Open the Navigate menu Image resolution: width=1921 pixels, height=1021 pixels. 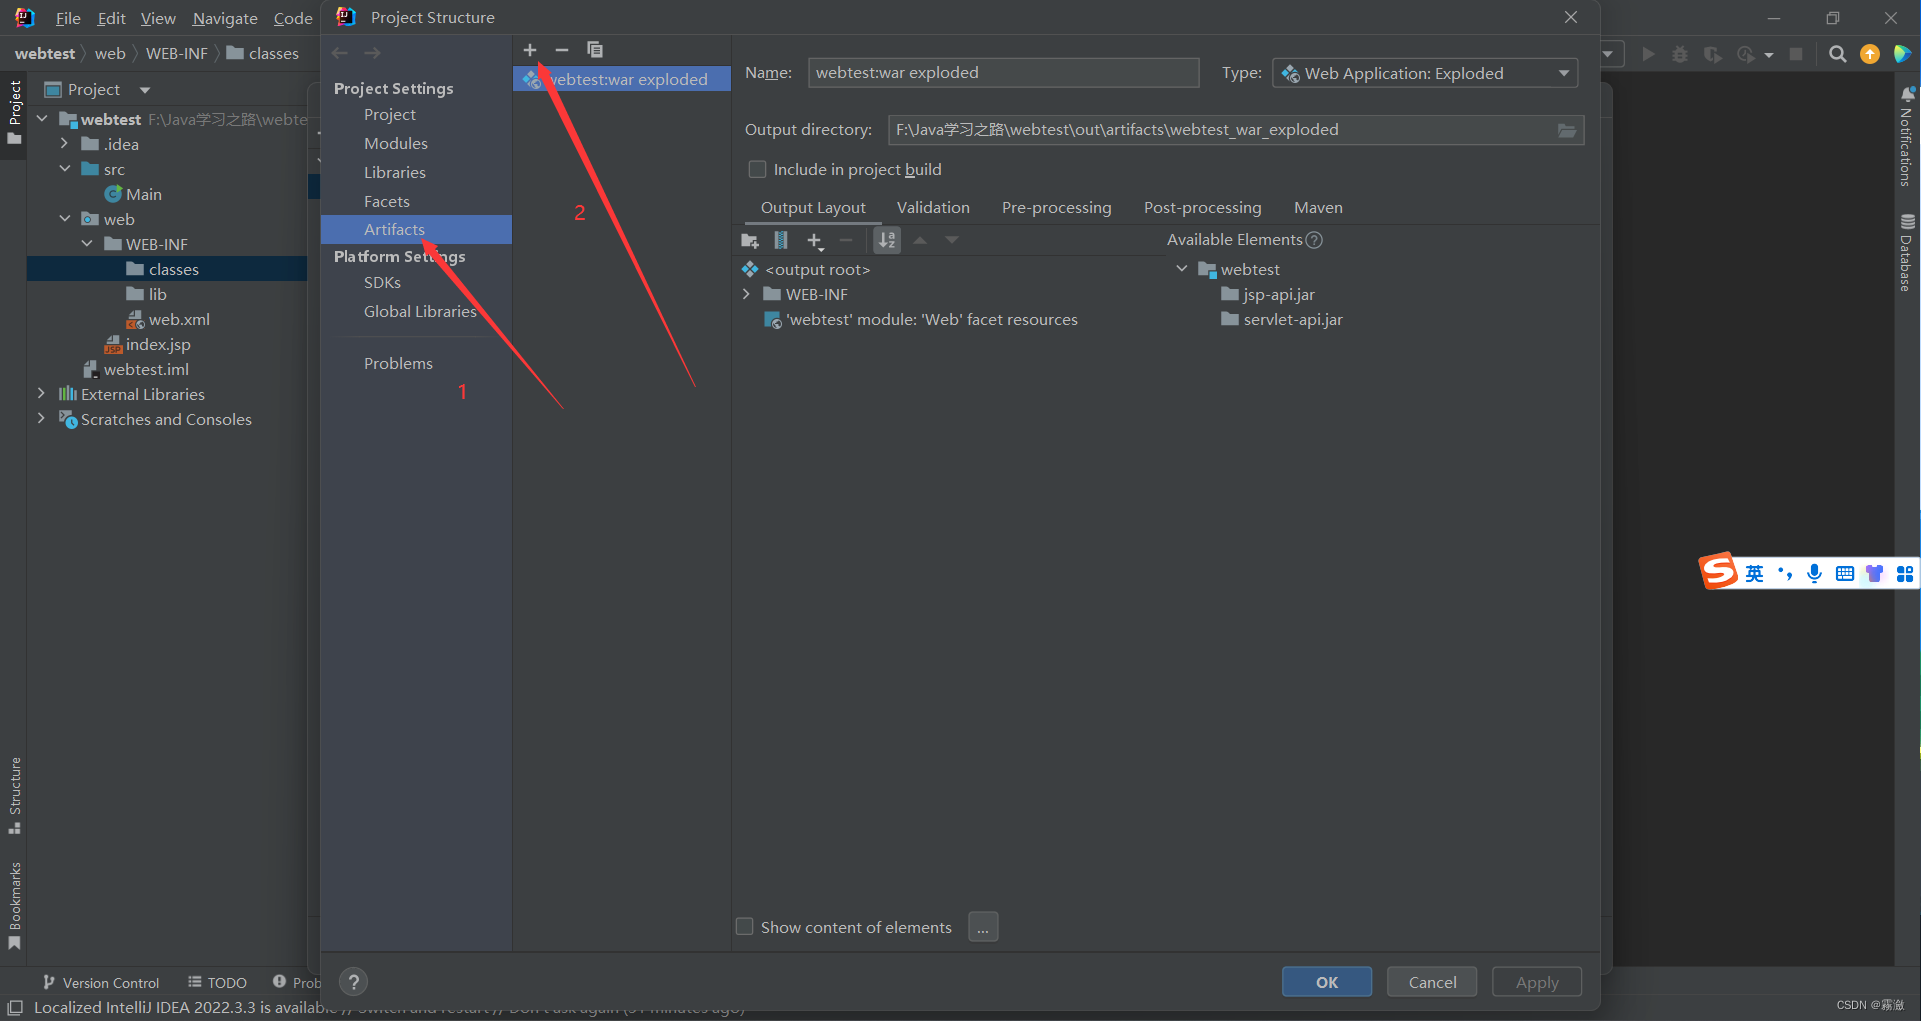click(x=225, y=18)
